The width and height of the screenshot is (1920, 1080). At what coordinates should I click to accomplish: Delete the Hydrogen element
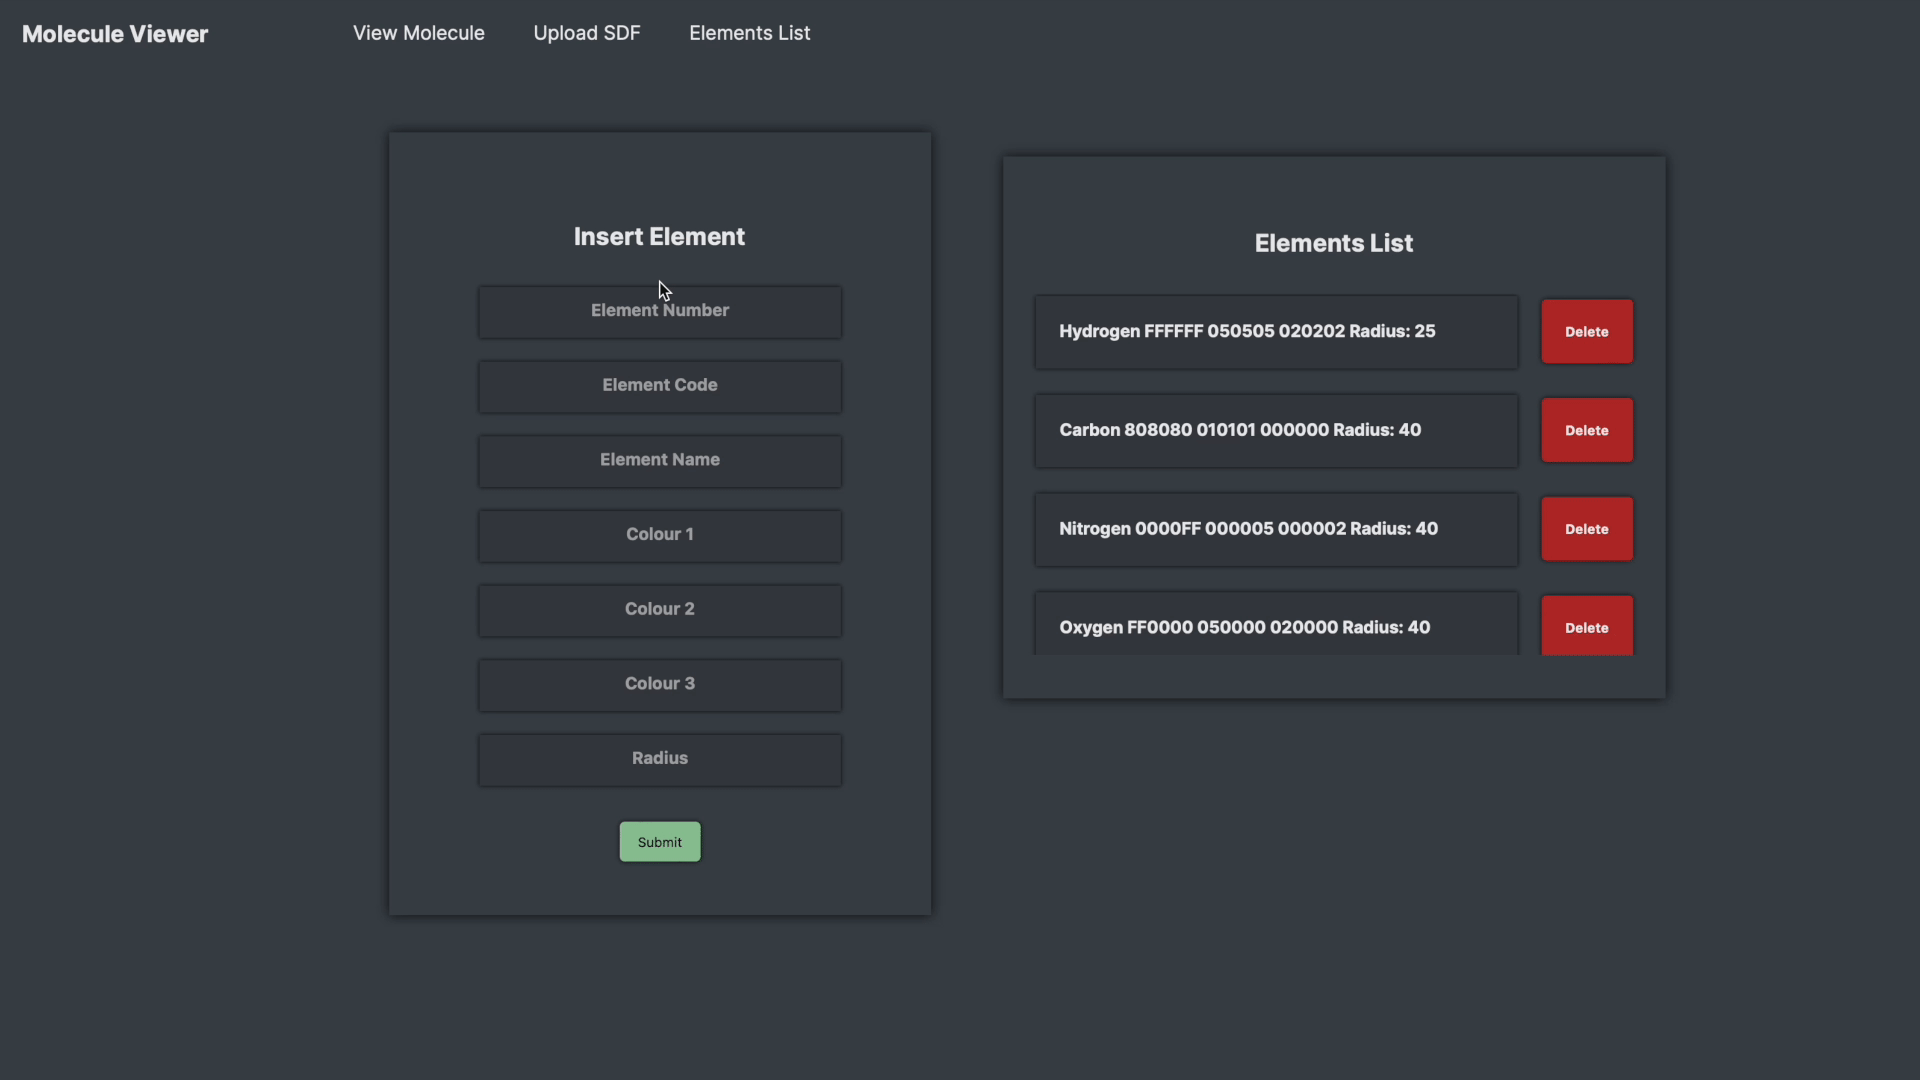(1587, 331)
